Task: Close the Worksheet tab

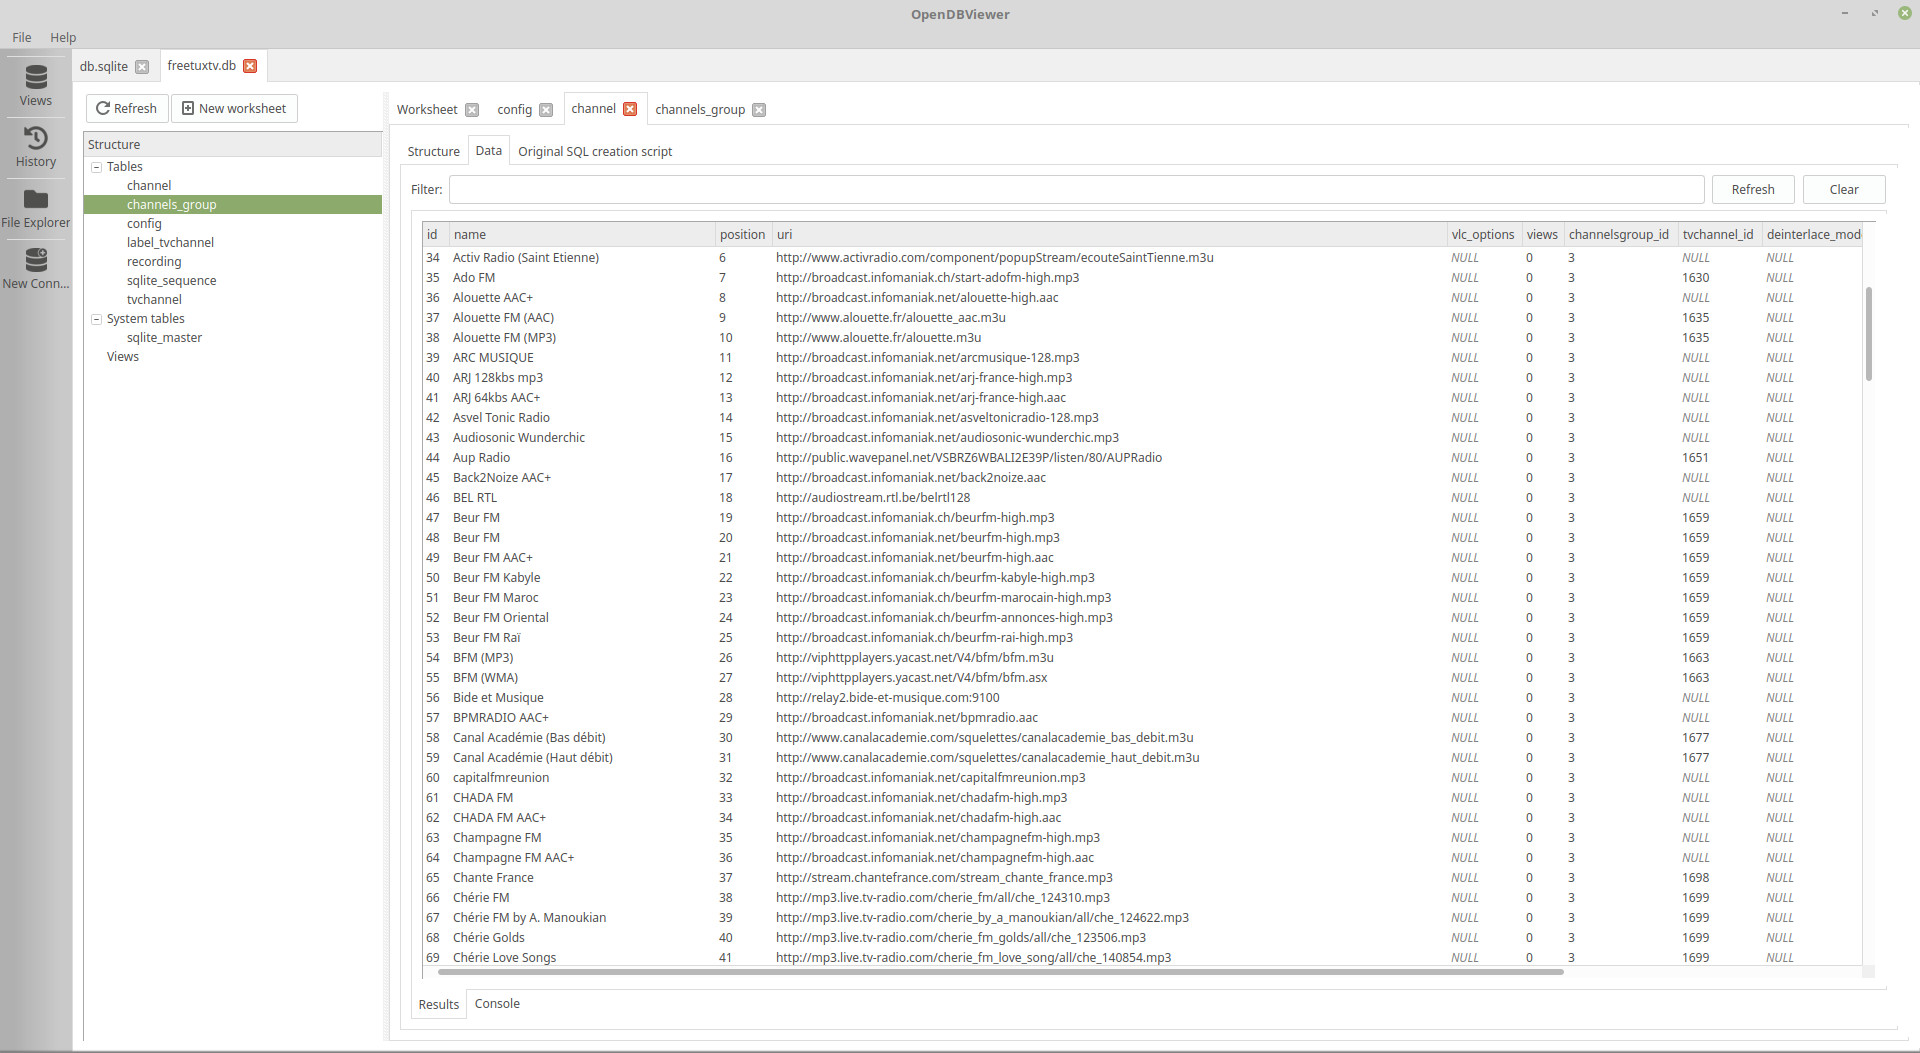Action: (x=472, y=110)
